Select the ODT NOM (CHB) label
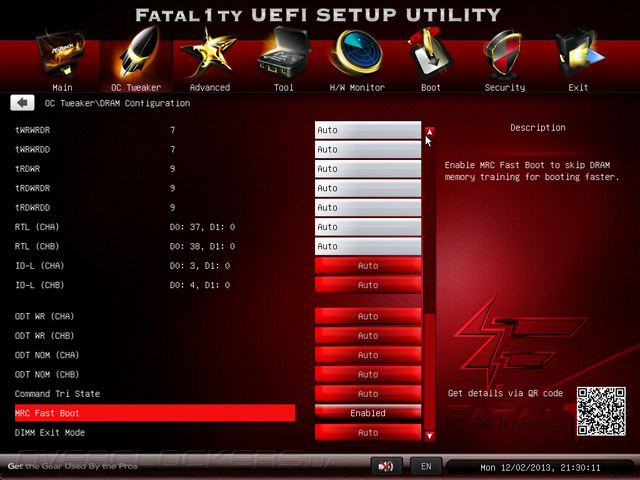The width and height of the screenshot is (640, 480). (x=47, y=374)
